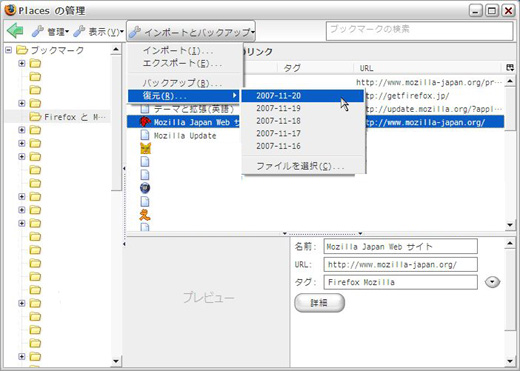Screen dimensions: 520x371
Task: Choose エクスポート(E)... from the menu
Action: [x=185, y=63]
